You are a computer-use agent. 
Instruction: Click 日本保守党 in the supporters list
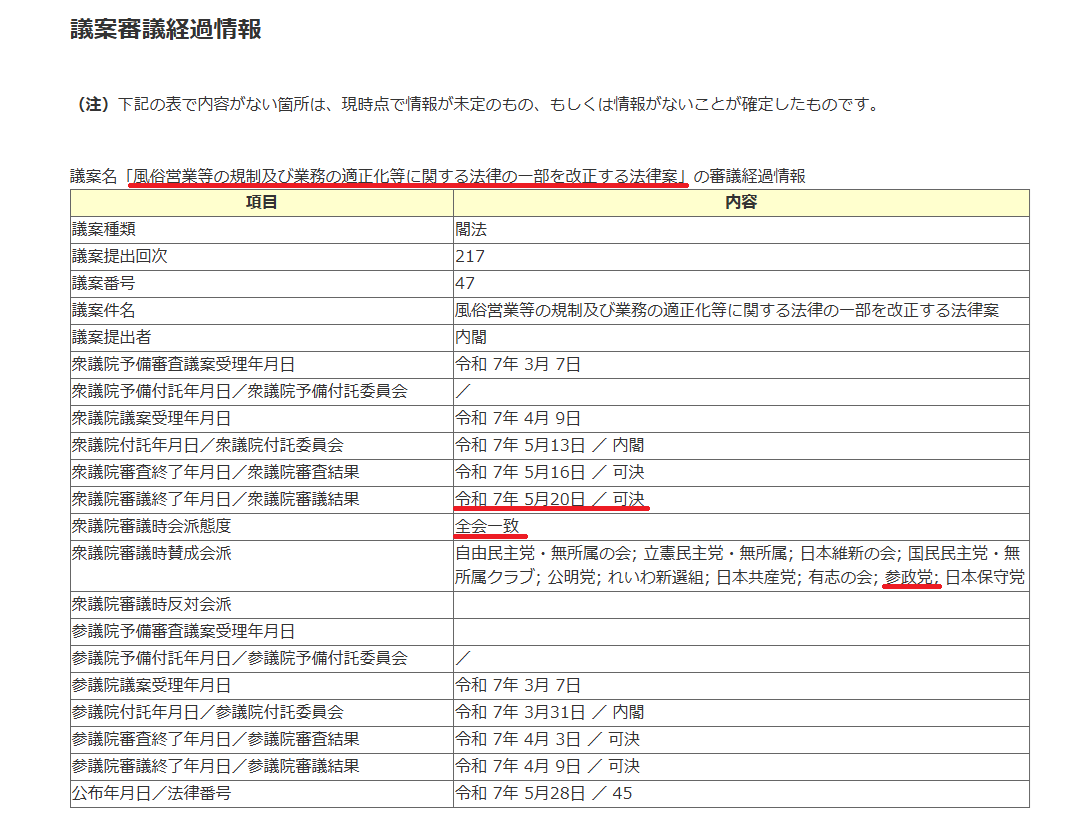coord(985,578)
